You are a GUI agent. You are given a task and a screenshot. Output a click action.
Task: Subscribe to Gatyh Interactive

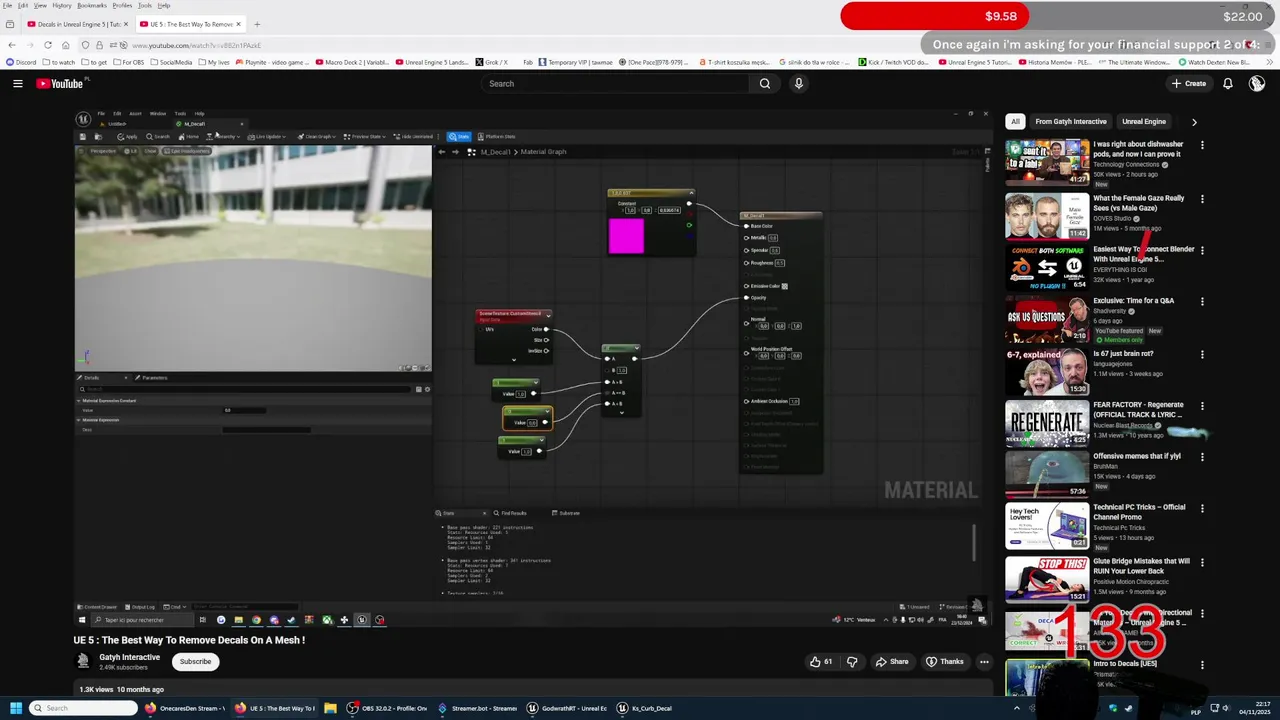point(195,661)
